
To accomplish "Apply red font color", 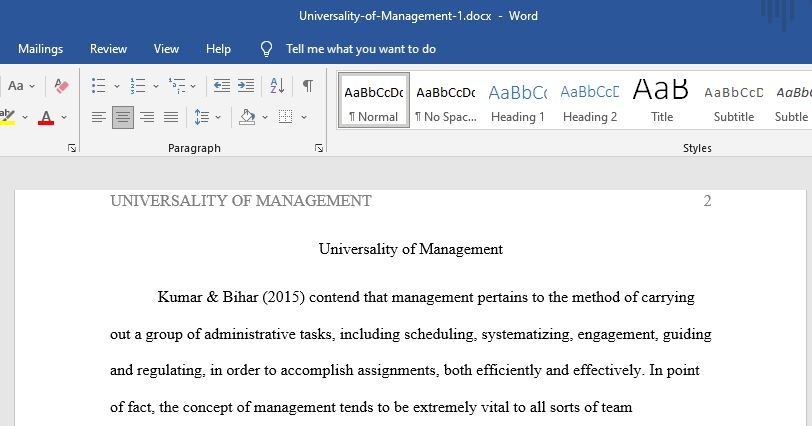I will point(46,117).
